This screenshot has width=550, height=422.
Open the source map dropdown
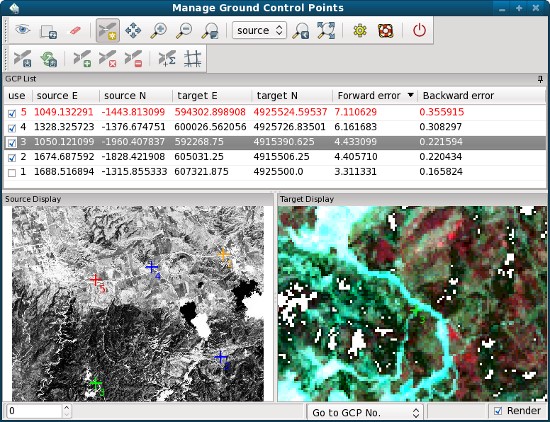click(259, 31)
